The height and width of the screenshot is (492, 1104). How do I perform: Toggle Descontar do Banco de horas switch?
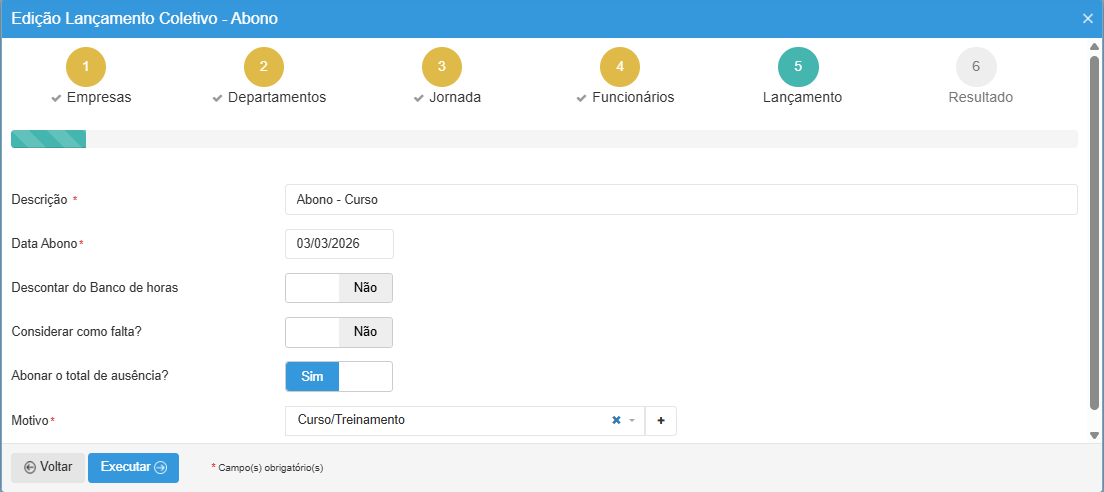[x=339, y=288]
